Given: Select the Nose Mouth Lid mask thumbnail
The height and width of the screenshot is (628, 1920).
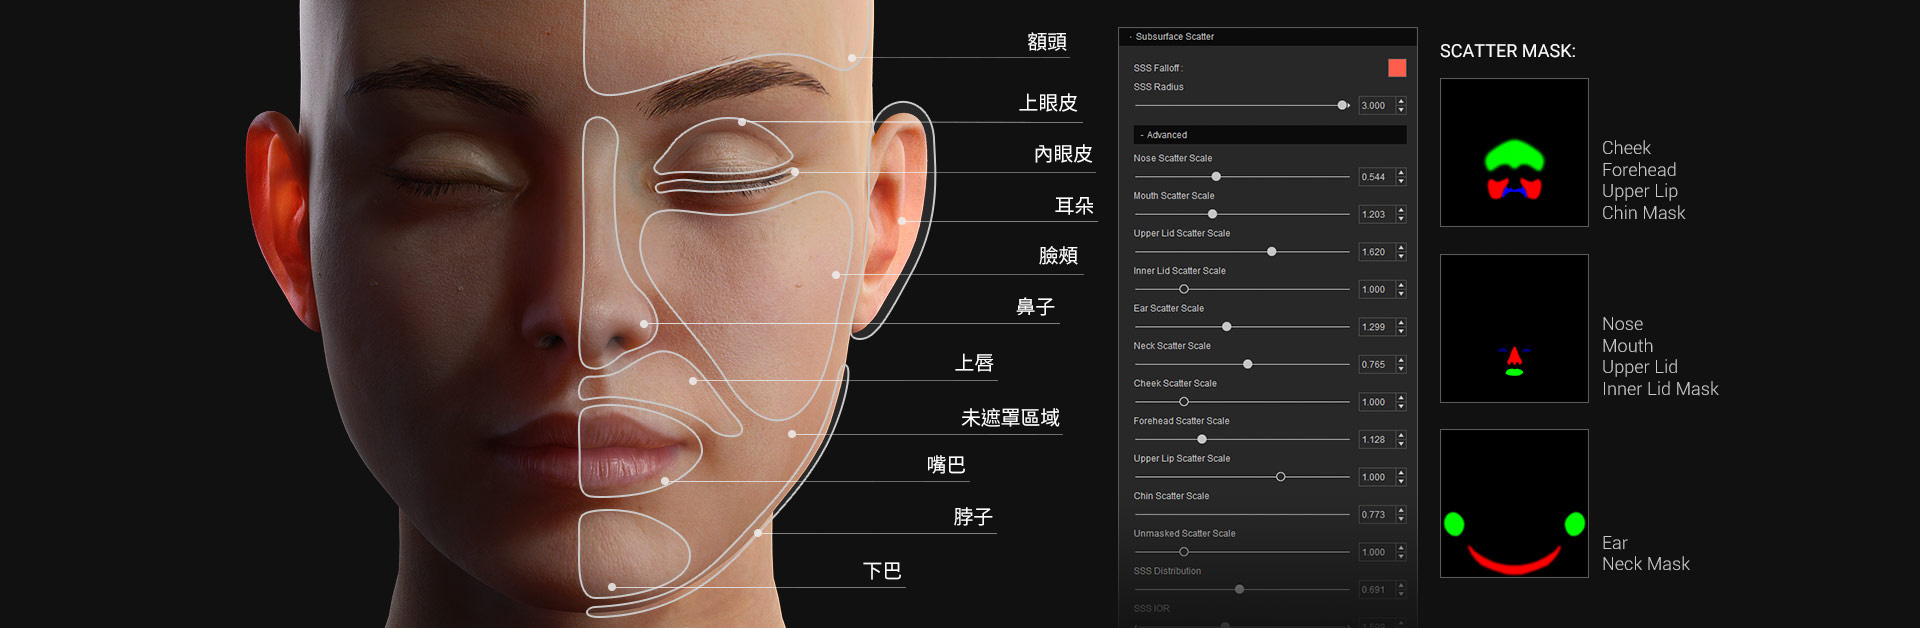Looking at the screenshot, I should [1514, 328].
